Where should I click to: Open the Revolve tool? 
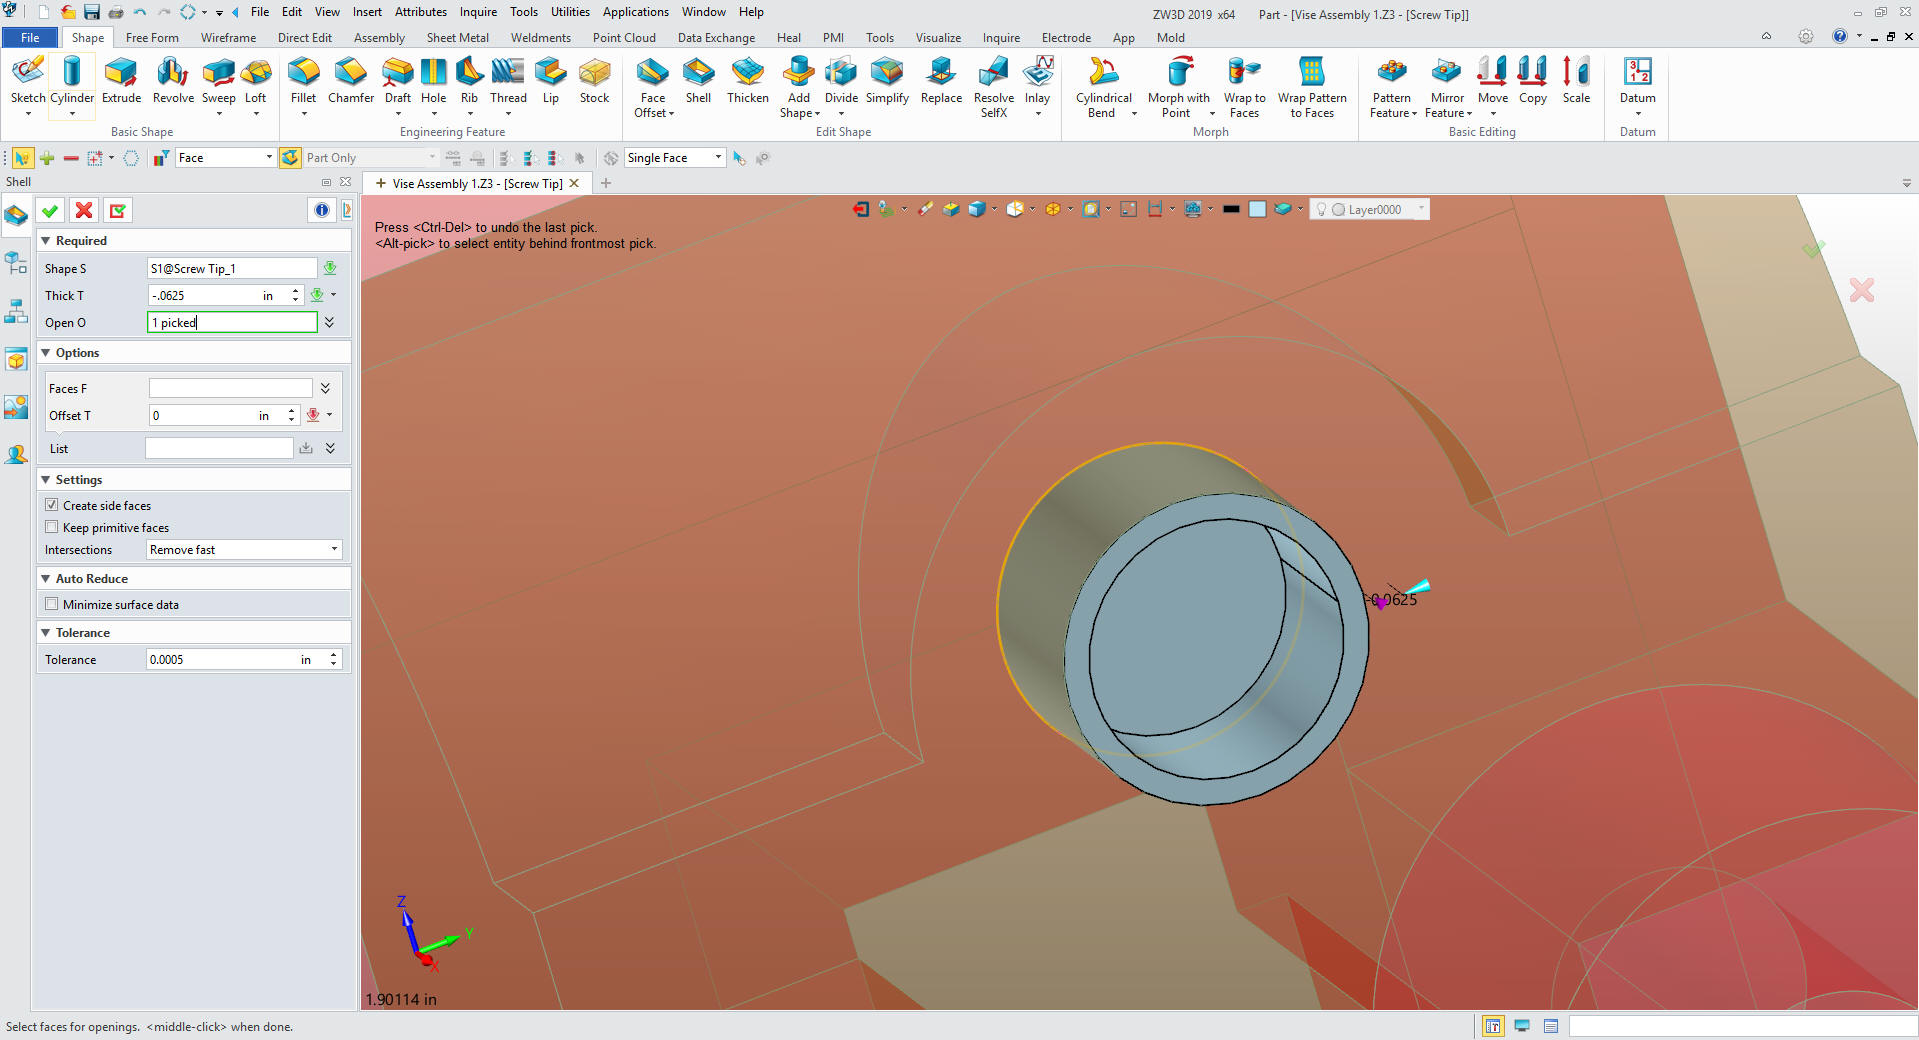[173, 80]
